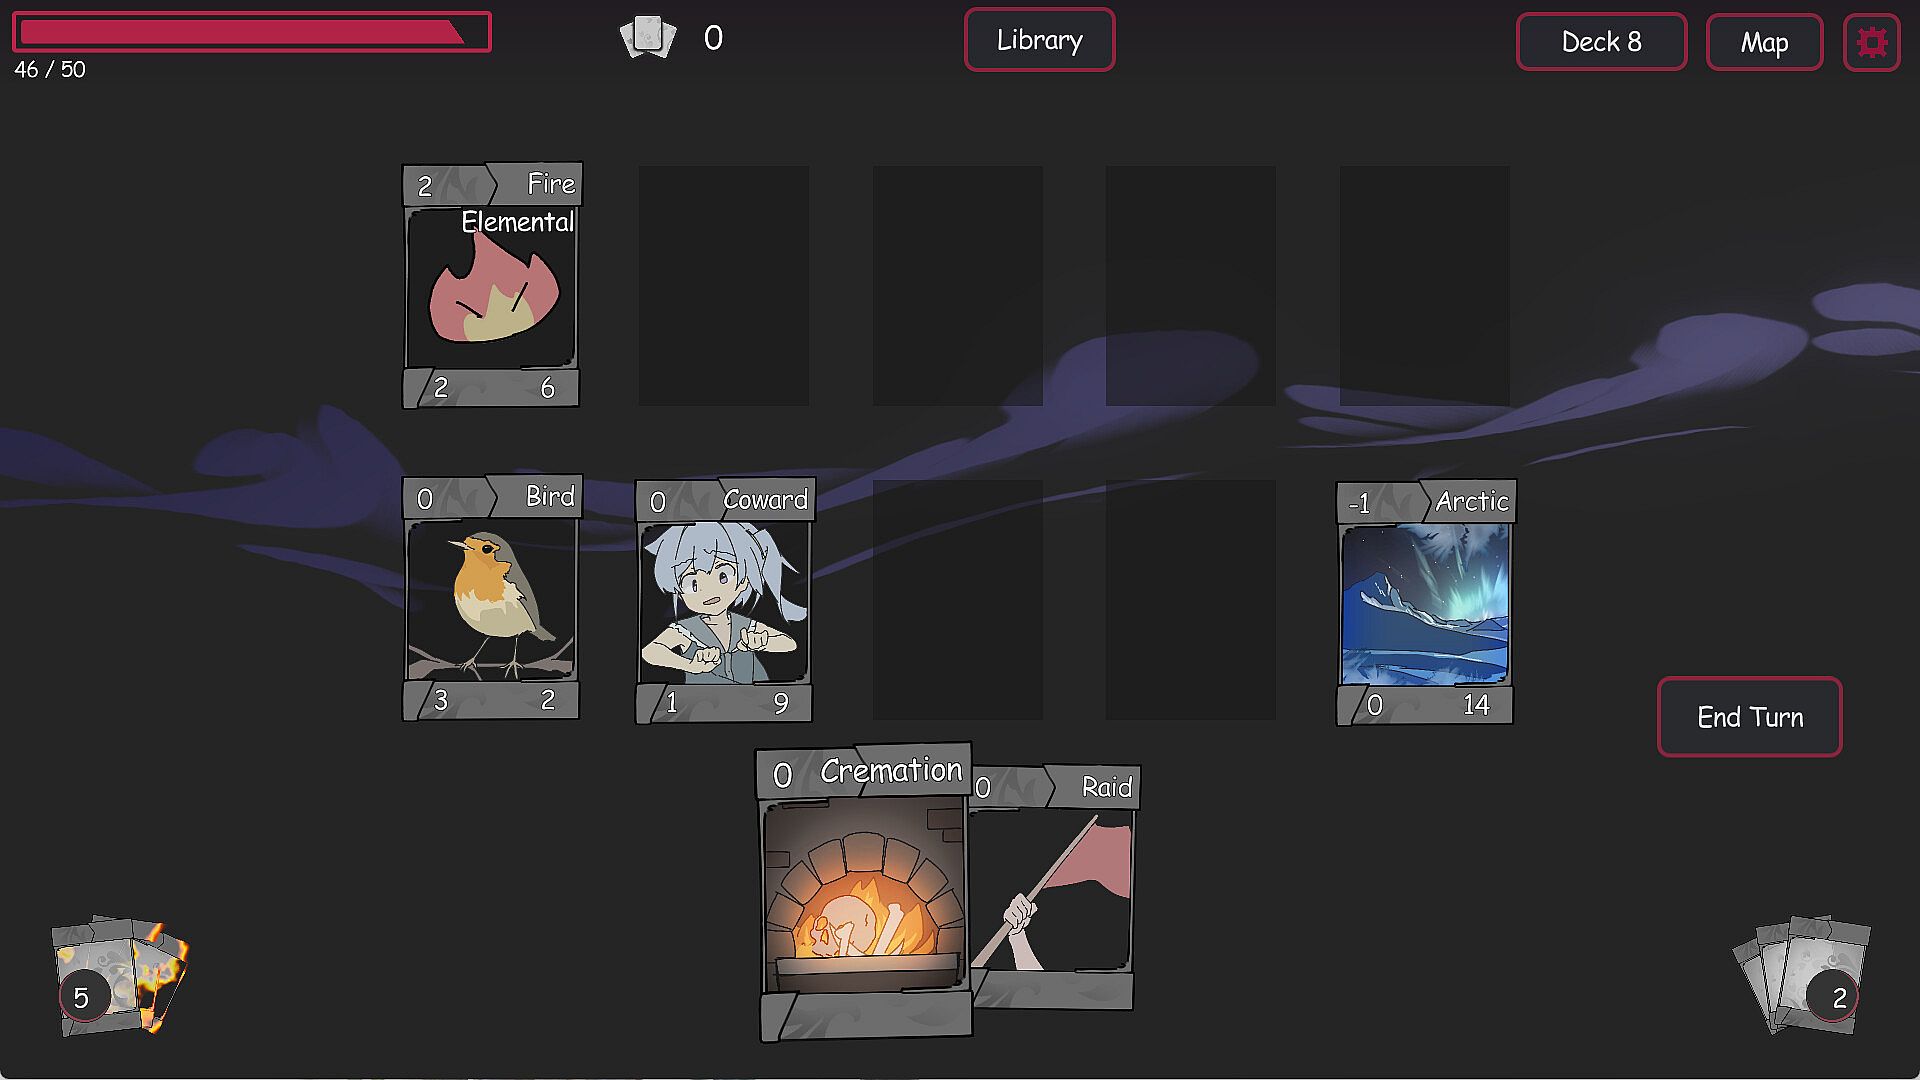Click the card stack icon near counter

point(648,38)
